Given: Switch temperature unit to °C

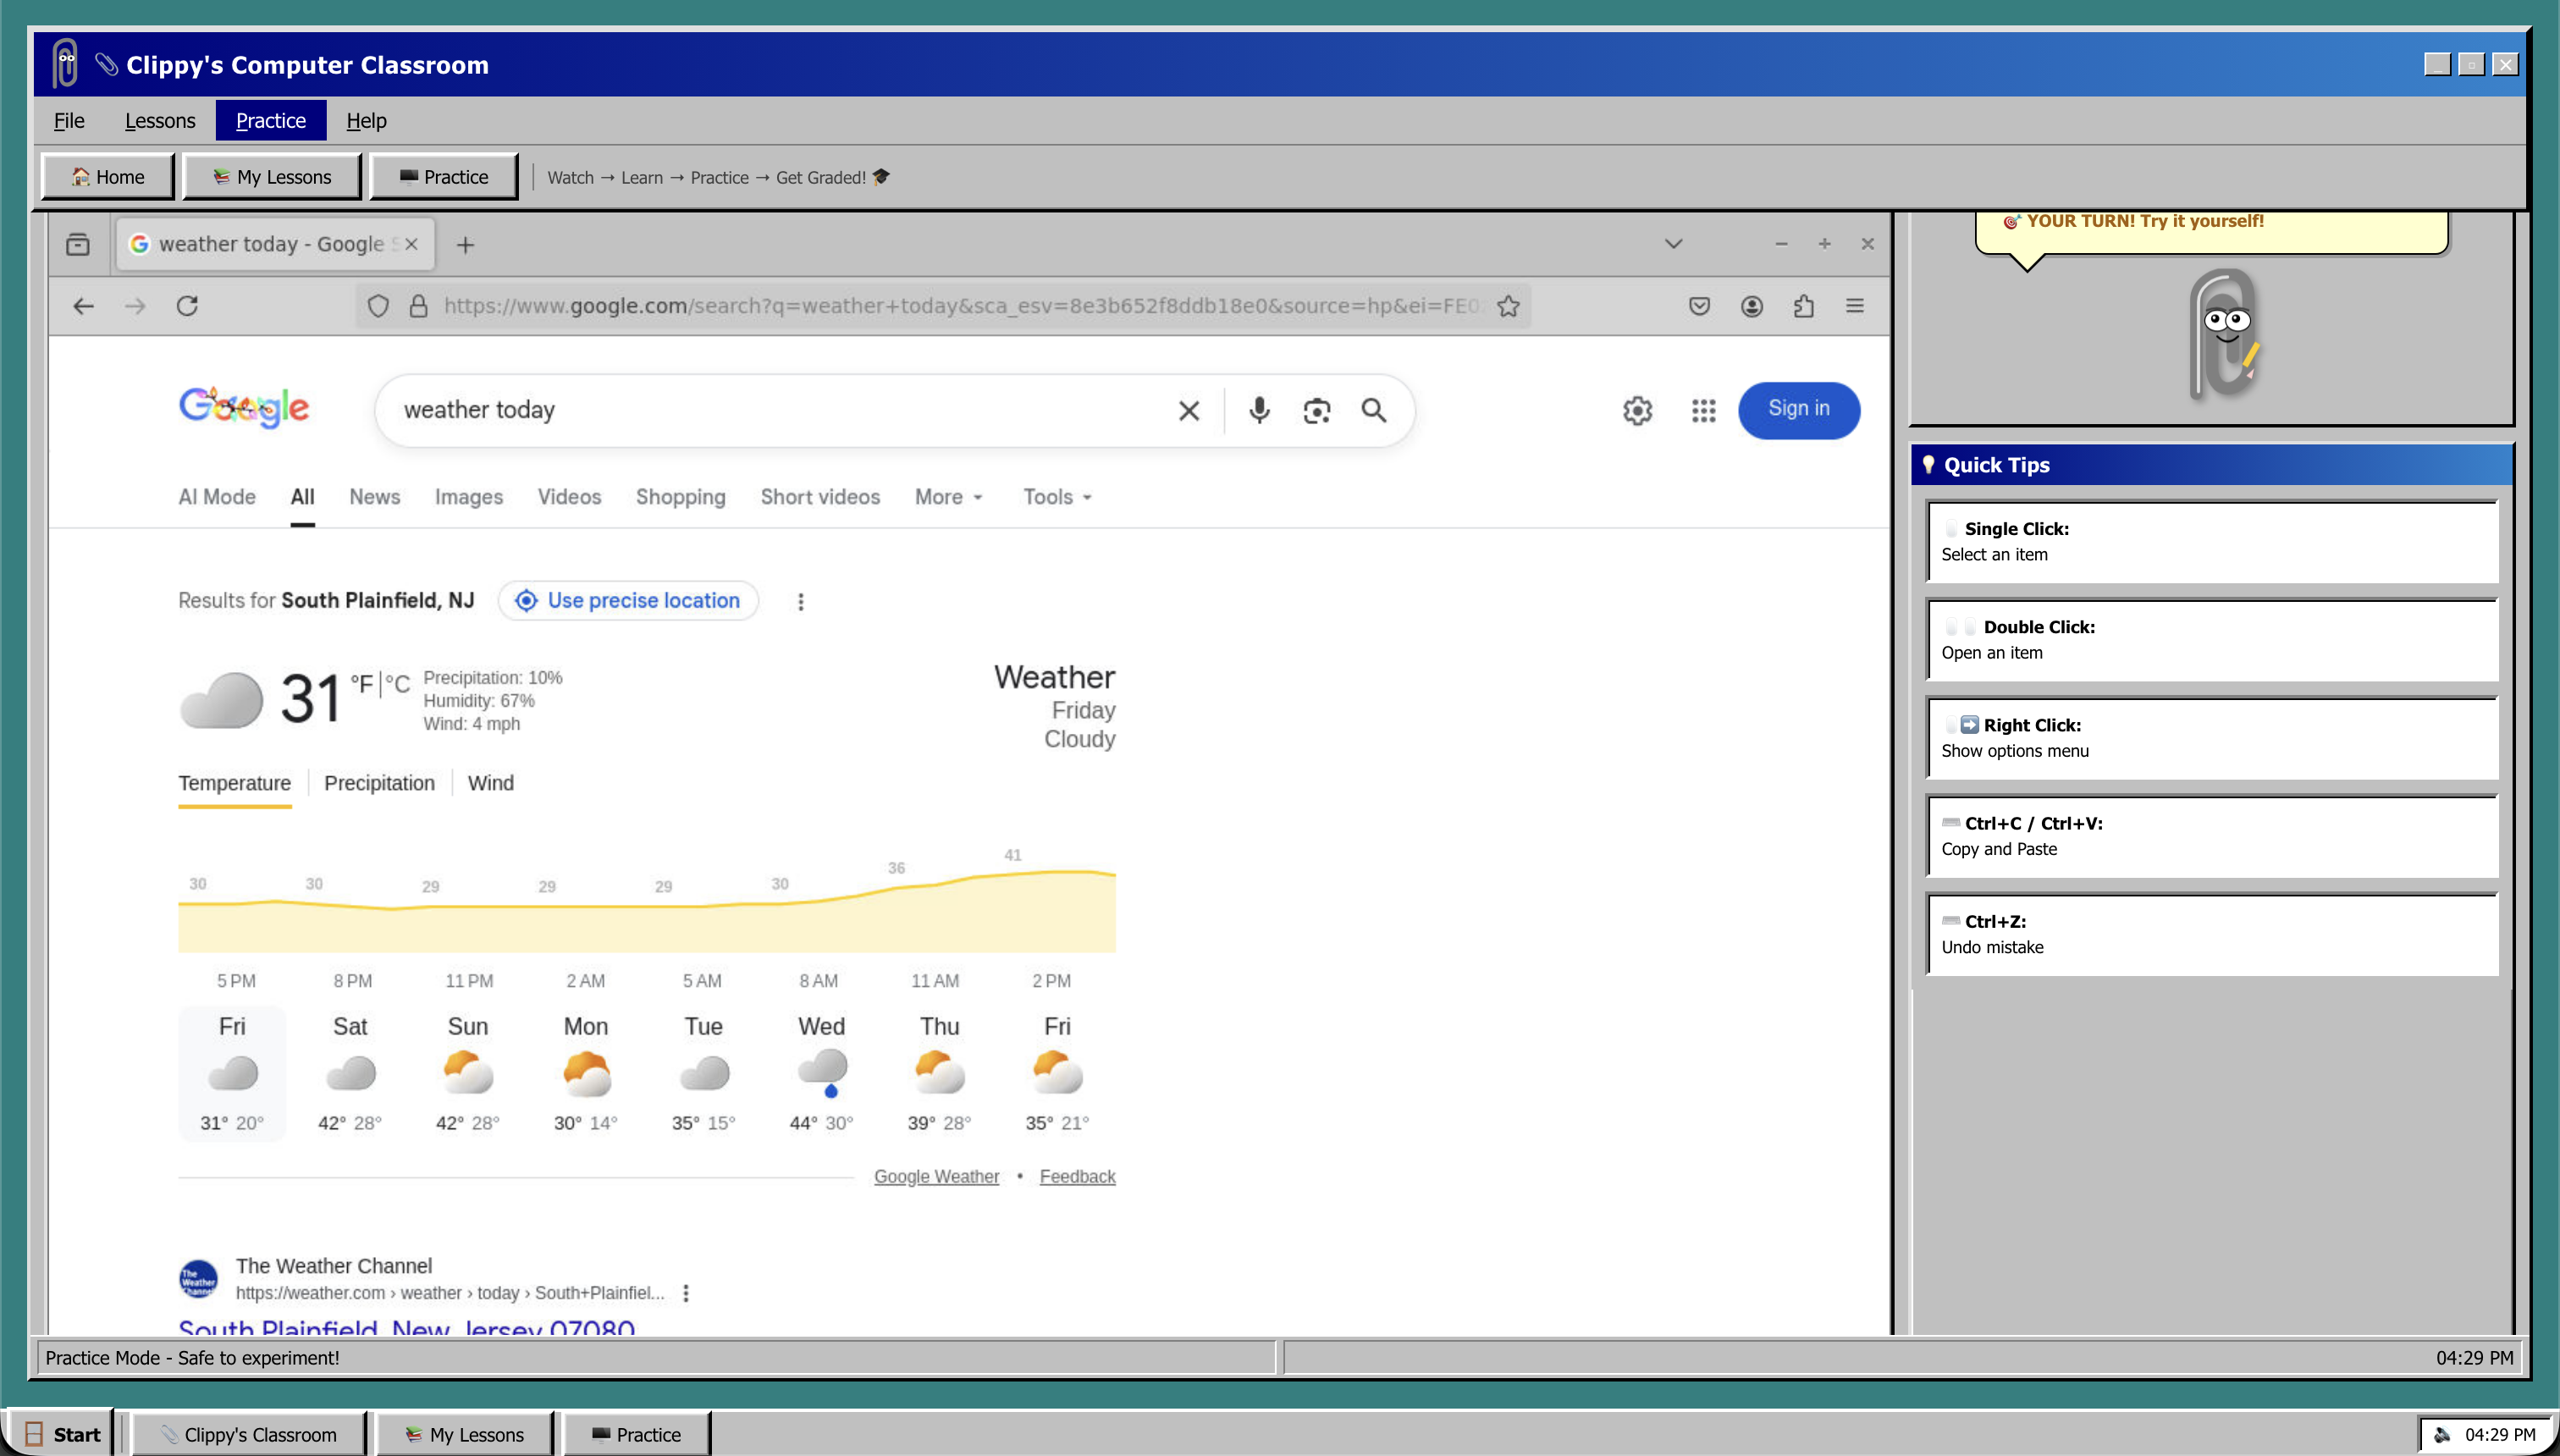Looking at the screenshot, I should coord(398,684).
